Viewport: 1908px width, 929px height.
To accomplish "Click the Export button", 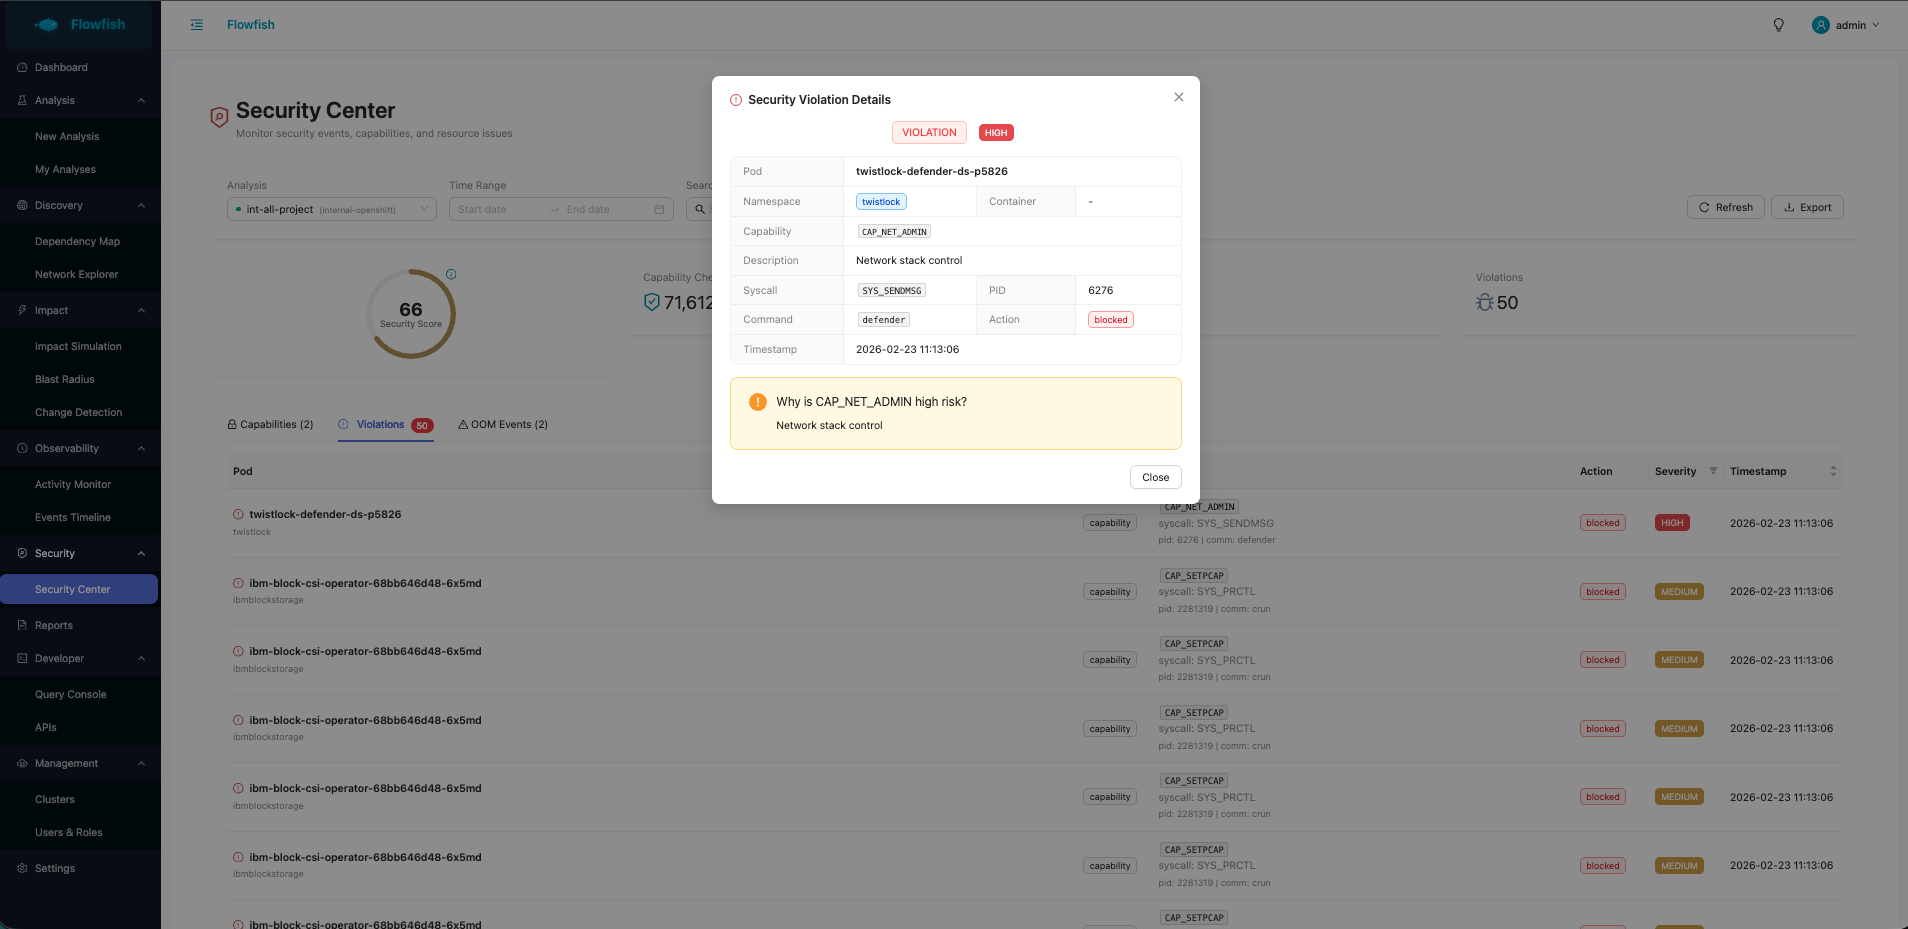I will 1807,207.
